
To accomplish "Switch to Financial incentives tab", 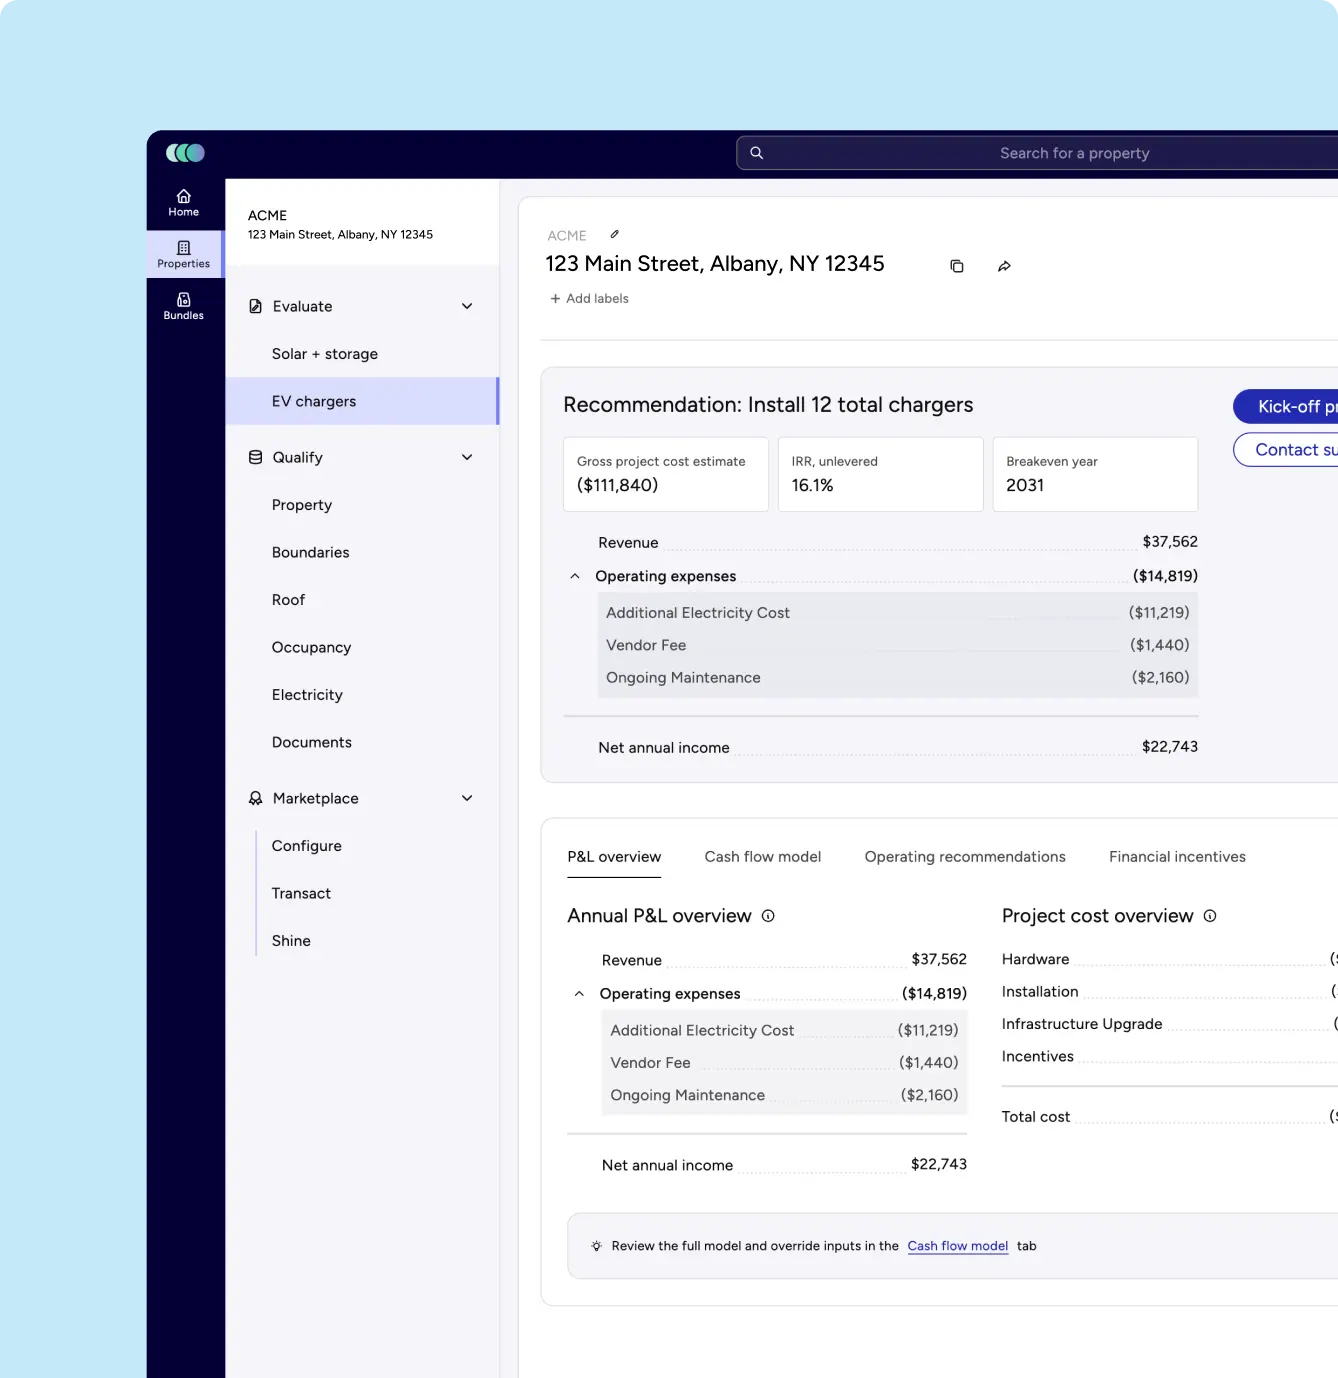I will coord(1177,857).
